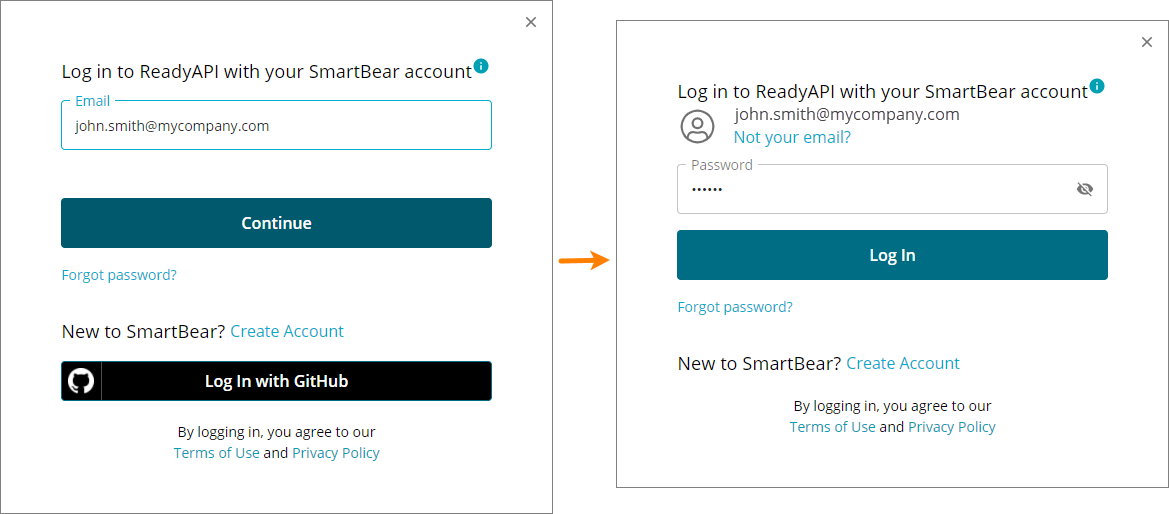Image resolution: width=1169 pixels, height=514 pixels.
Task: Open Privacy Policy in right dialog
Action: point(952,427)
